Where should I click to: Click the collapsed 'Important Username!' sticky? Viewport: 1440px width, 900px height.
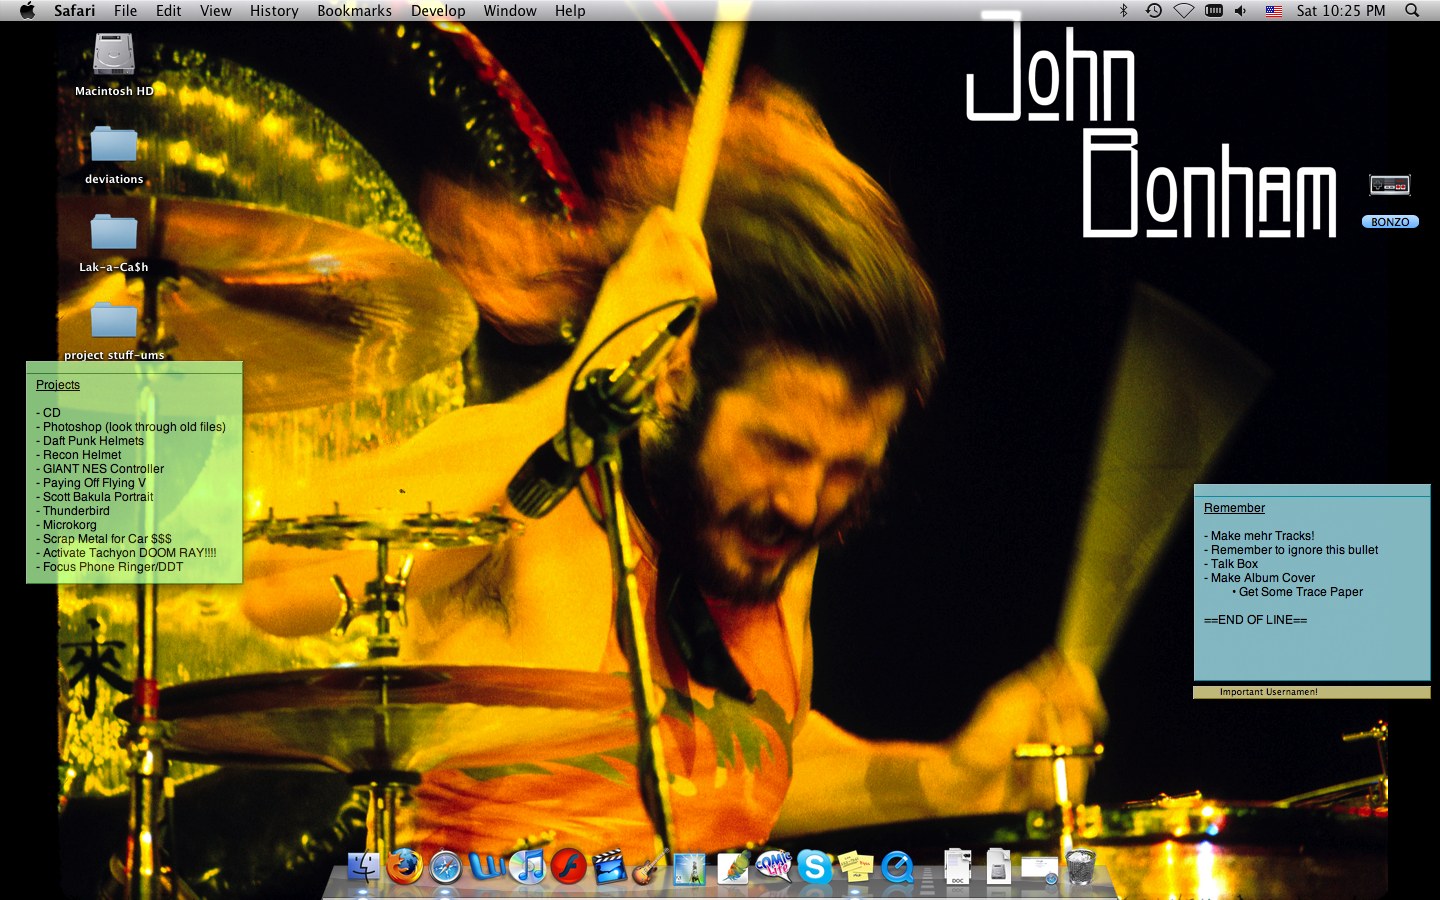coord(1311,692)
